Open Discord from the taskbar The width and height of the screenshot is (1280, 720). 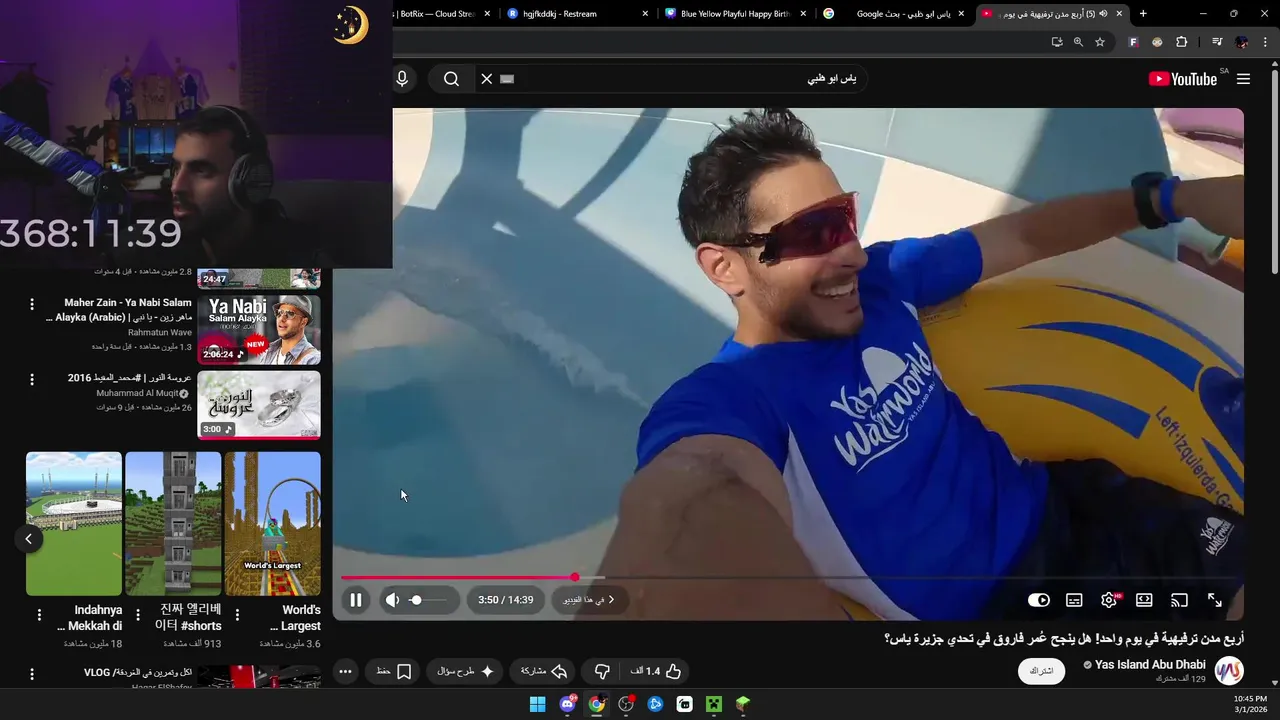[x=568, y=704]
